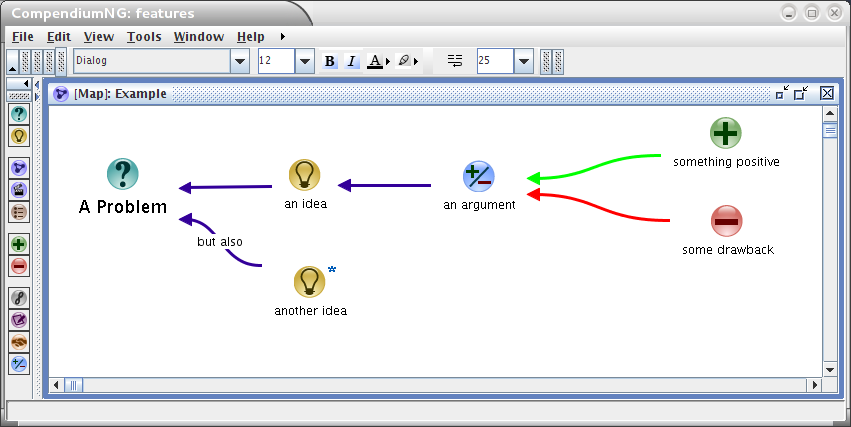Select the Decision handshake tool in the palette

[19, 342]
